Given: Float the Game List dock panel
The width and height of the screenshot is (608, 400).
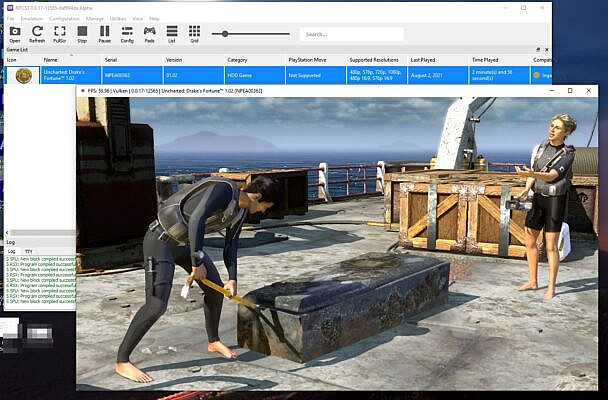Looking at the screenshot, I should coord(538,50).
